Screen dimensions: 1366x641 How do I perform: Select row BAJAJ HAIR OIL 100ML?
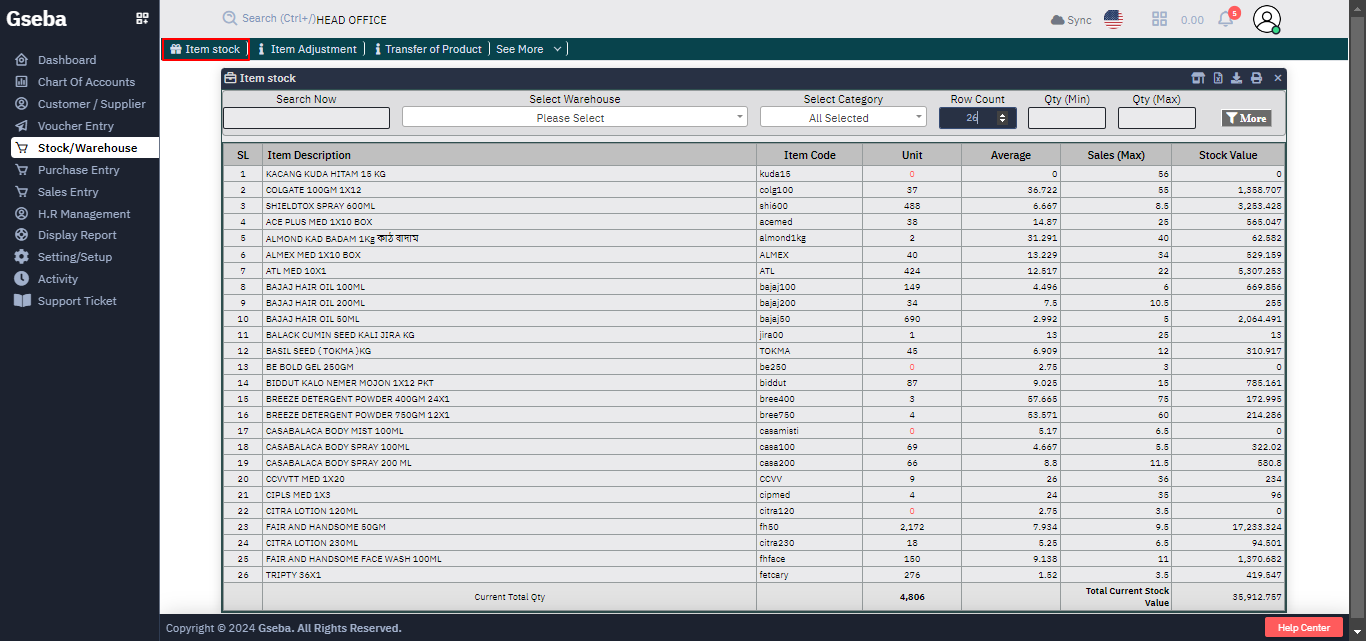(754, 286)
